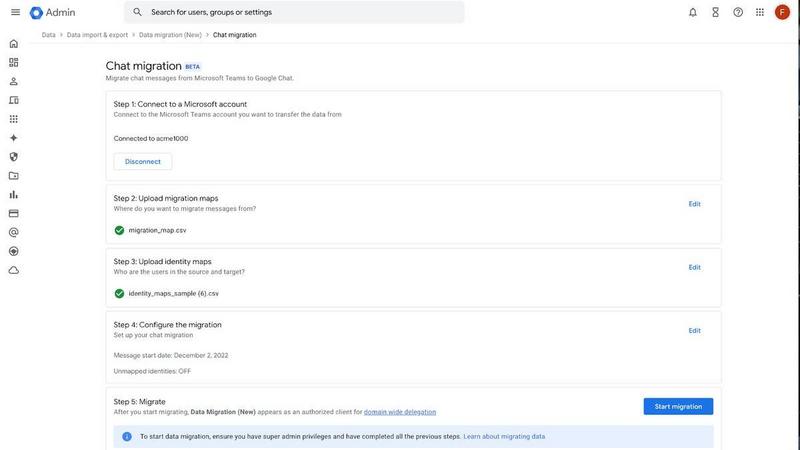Open Data folder icon in the sidebar
Screen dimensions: 800x450
tap(14, 176)
